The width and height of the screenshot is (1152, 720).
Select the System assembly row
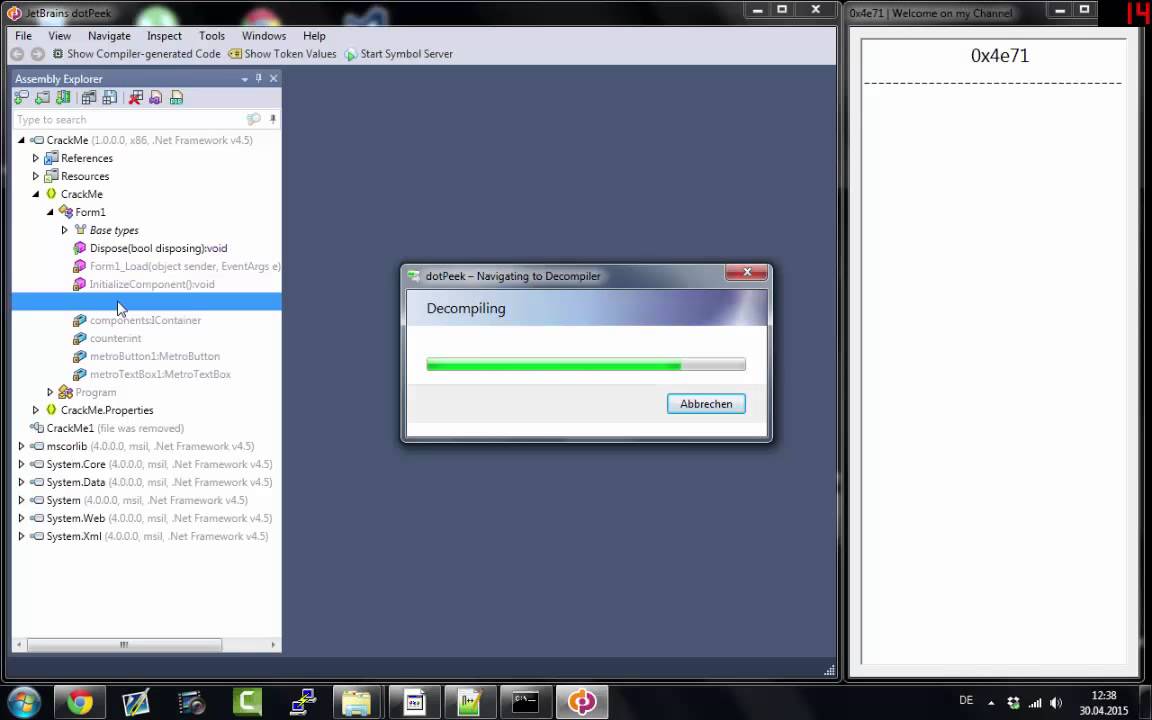point(147,500)
